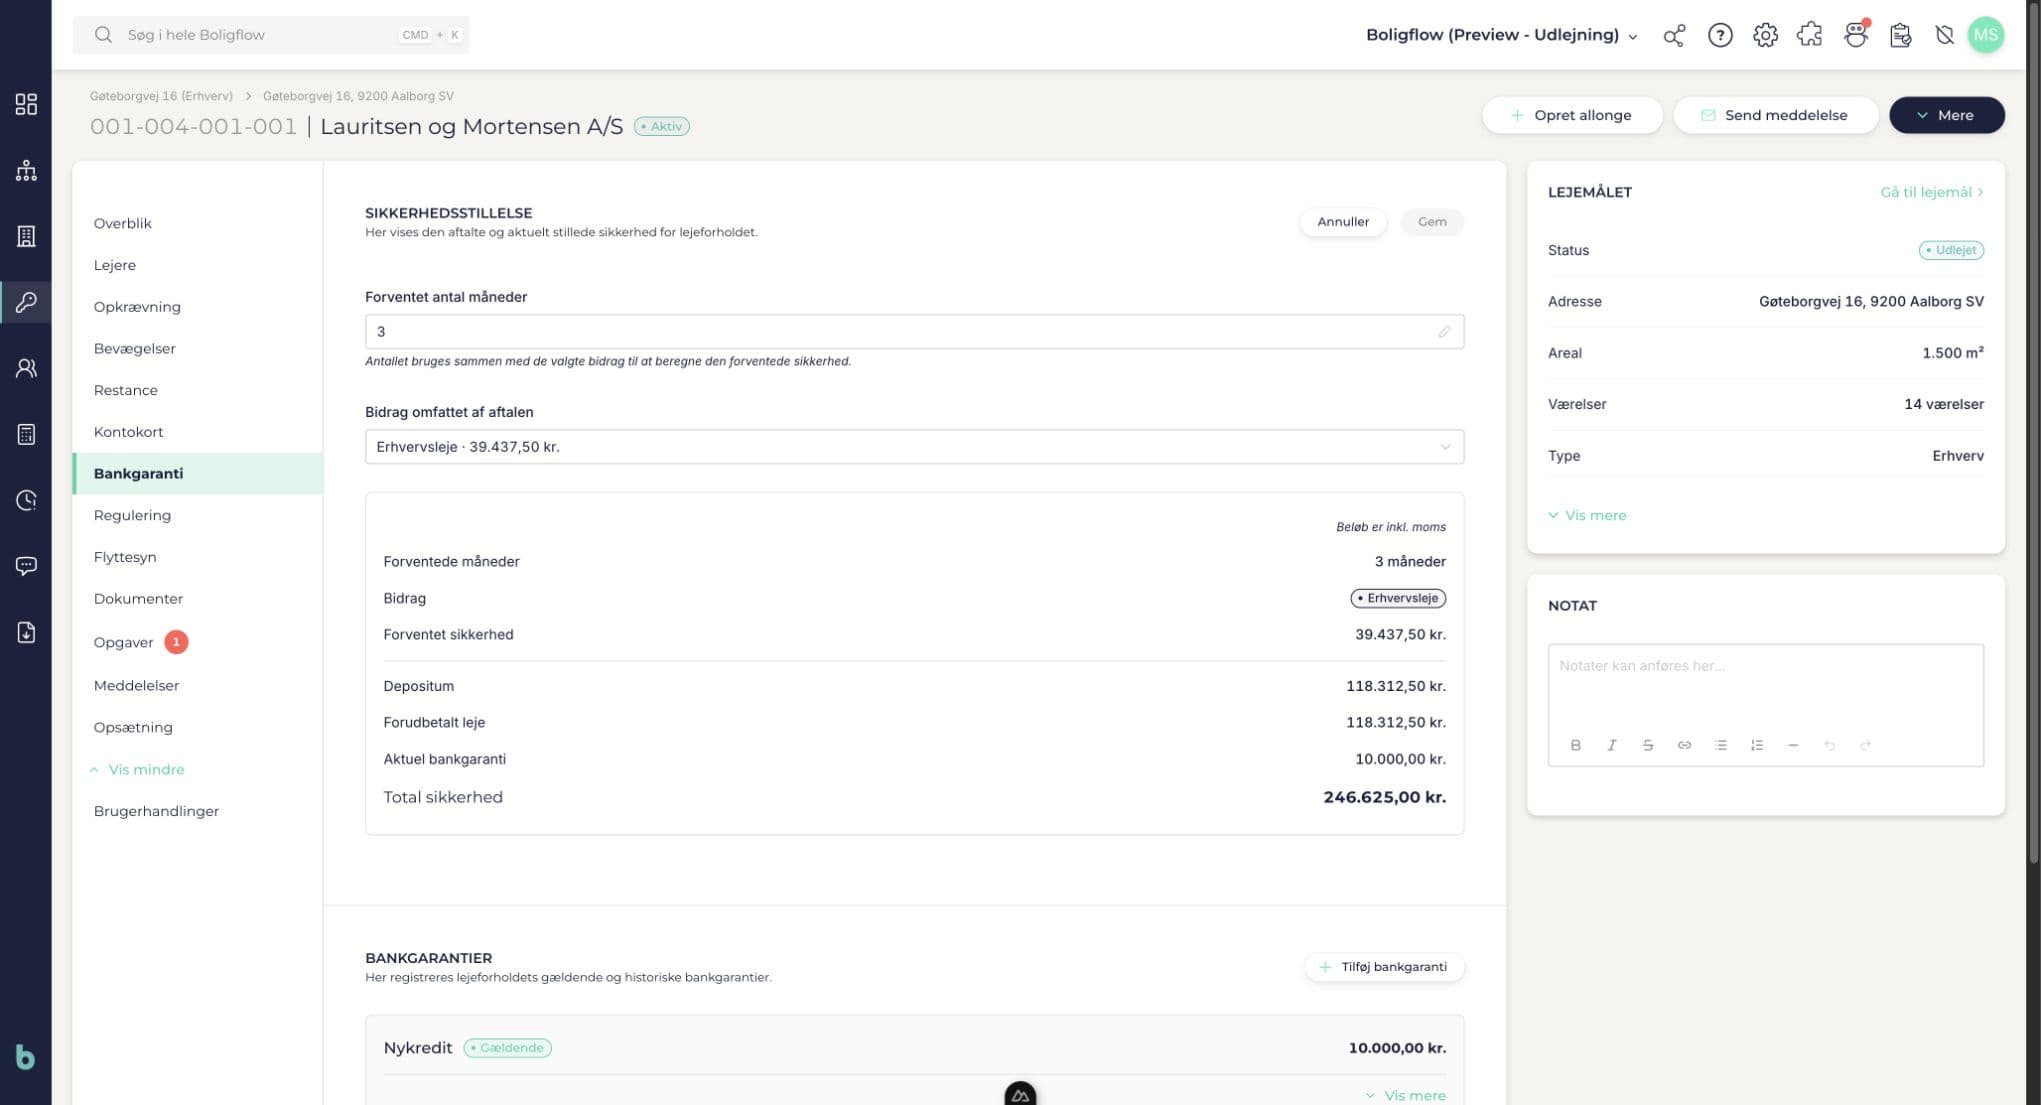Open the Bidrag omfattet af aftalen dropdown
Viewport: 2041px width, 1105px height.
coord(914,447)
